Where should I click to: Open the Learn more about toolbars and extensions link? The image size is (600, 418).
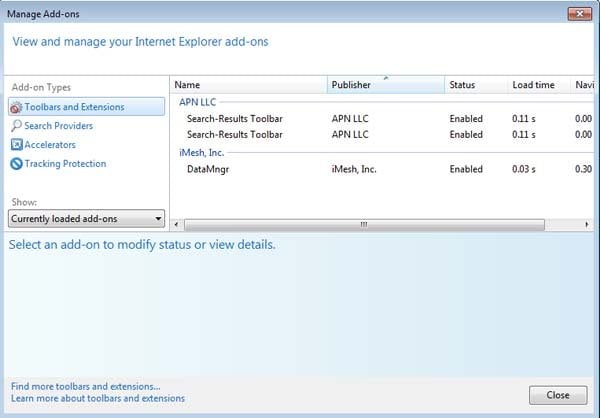pos(98,398)
